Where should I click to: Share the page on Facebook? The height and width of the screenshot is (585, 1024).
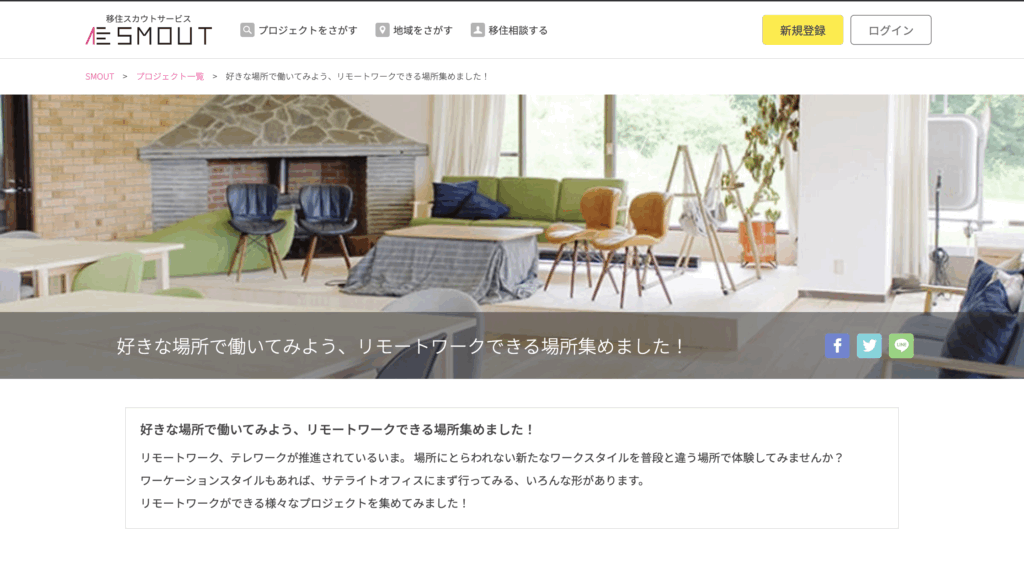(837, 345)
